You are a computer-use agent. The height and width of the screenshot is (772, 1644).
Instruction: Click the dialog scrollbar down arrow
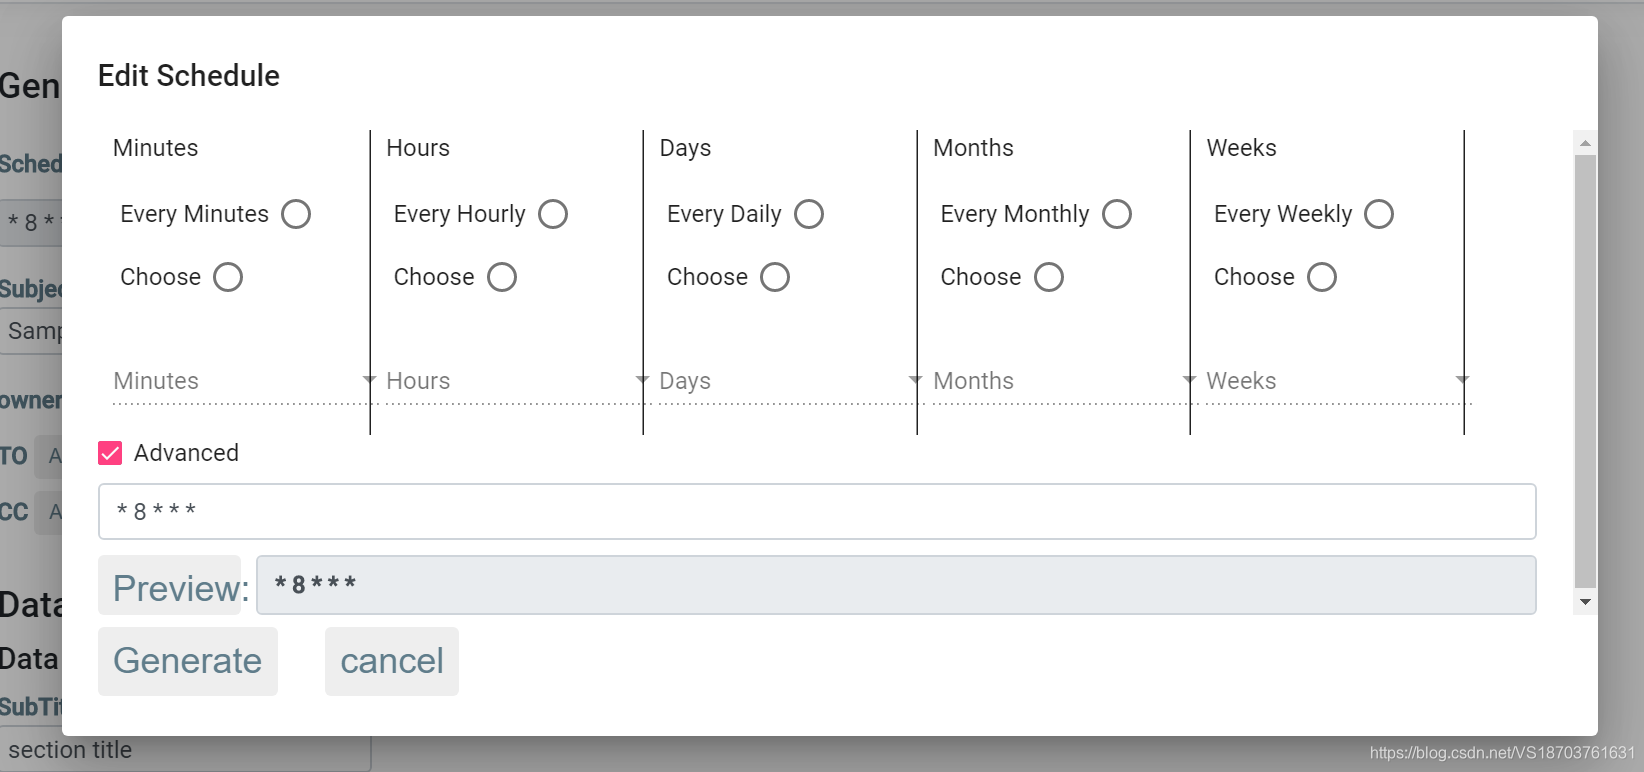tap(1585, 602)
